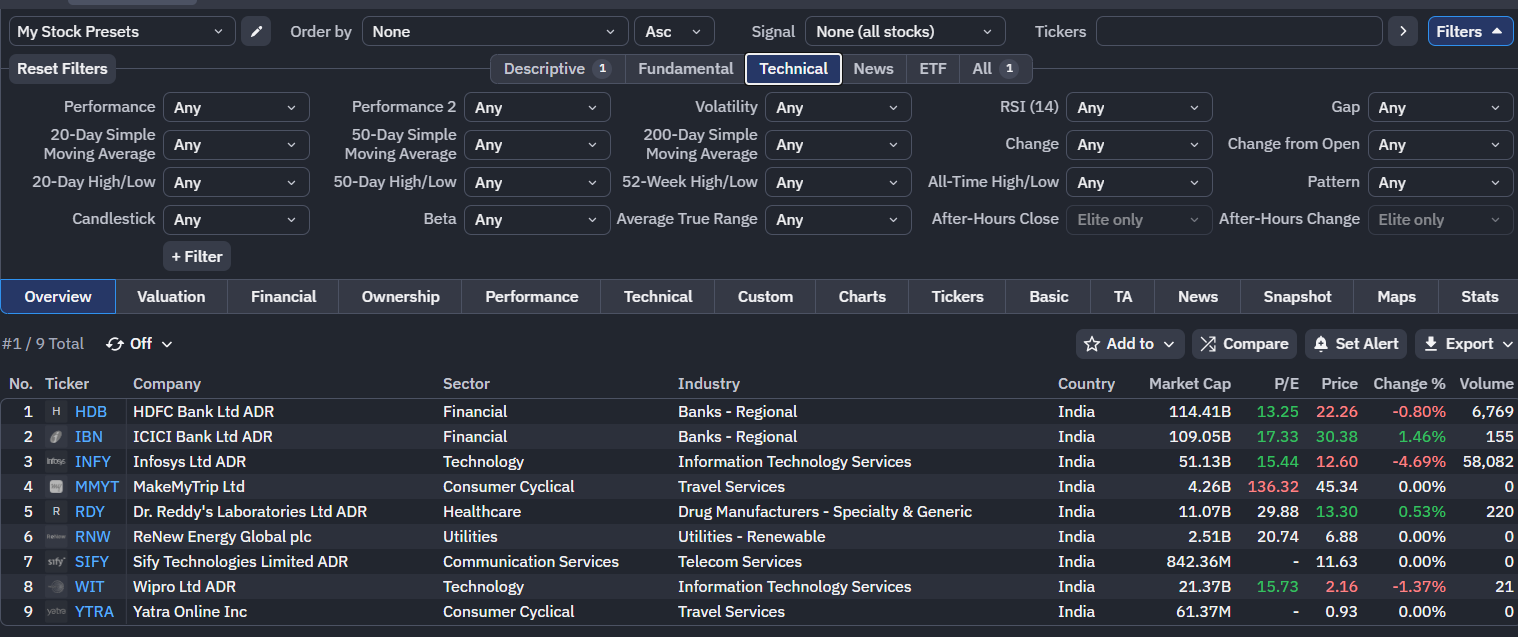Open the Ownership view tab

tap(400, 297)
